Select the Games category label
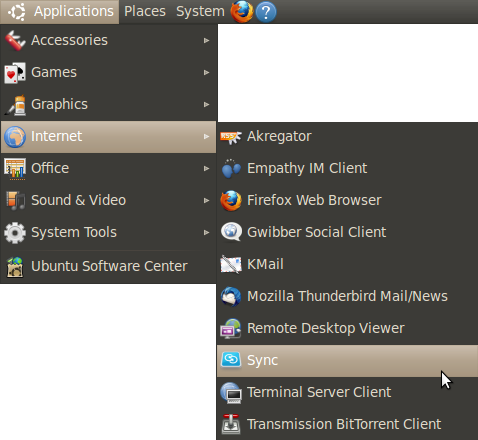This screenshot has width=478, height=440. click(x=54, y=72)
